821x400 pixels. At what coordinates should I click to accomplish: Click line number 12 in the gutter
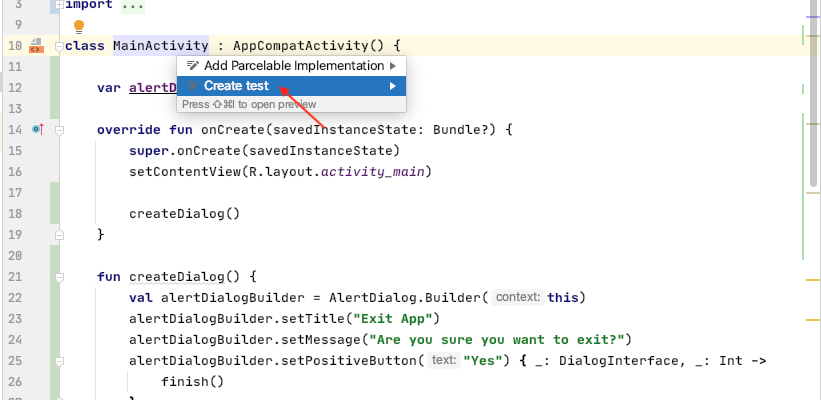(x=15, y=87)
